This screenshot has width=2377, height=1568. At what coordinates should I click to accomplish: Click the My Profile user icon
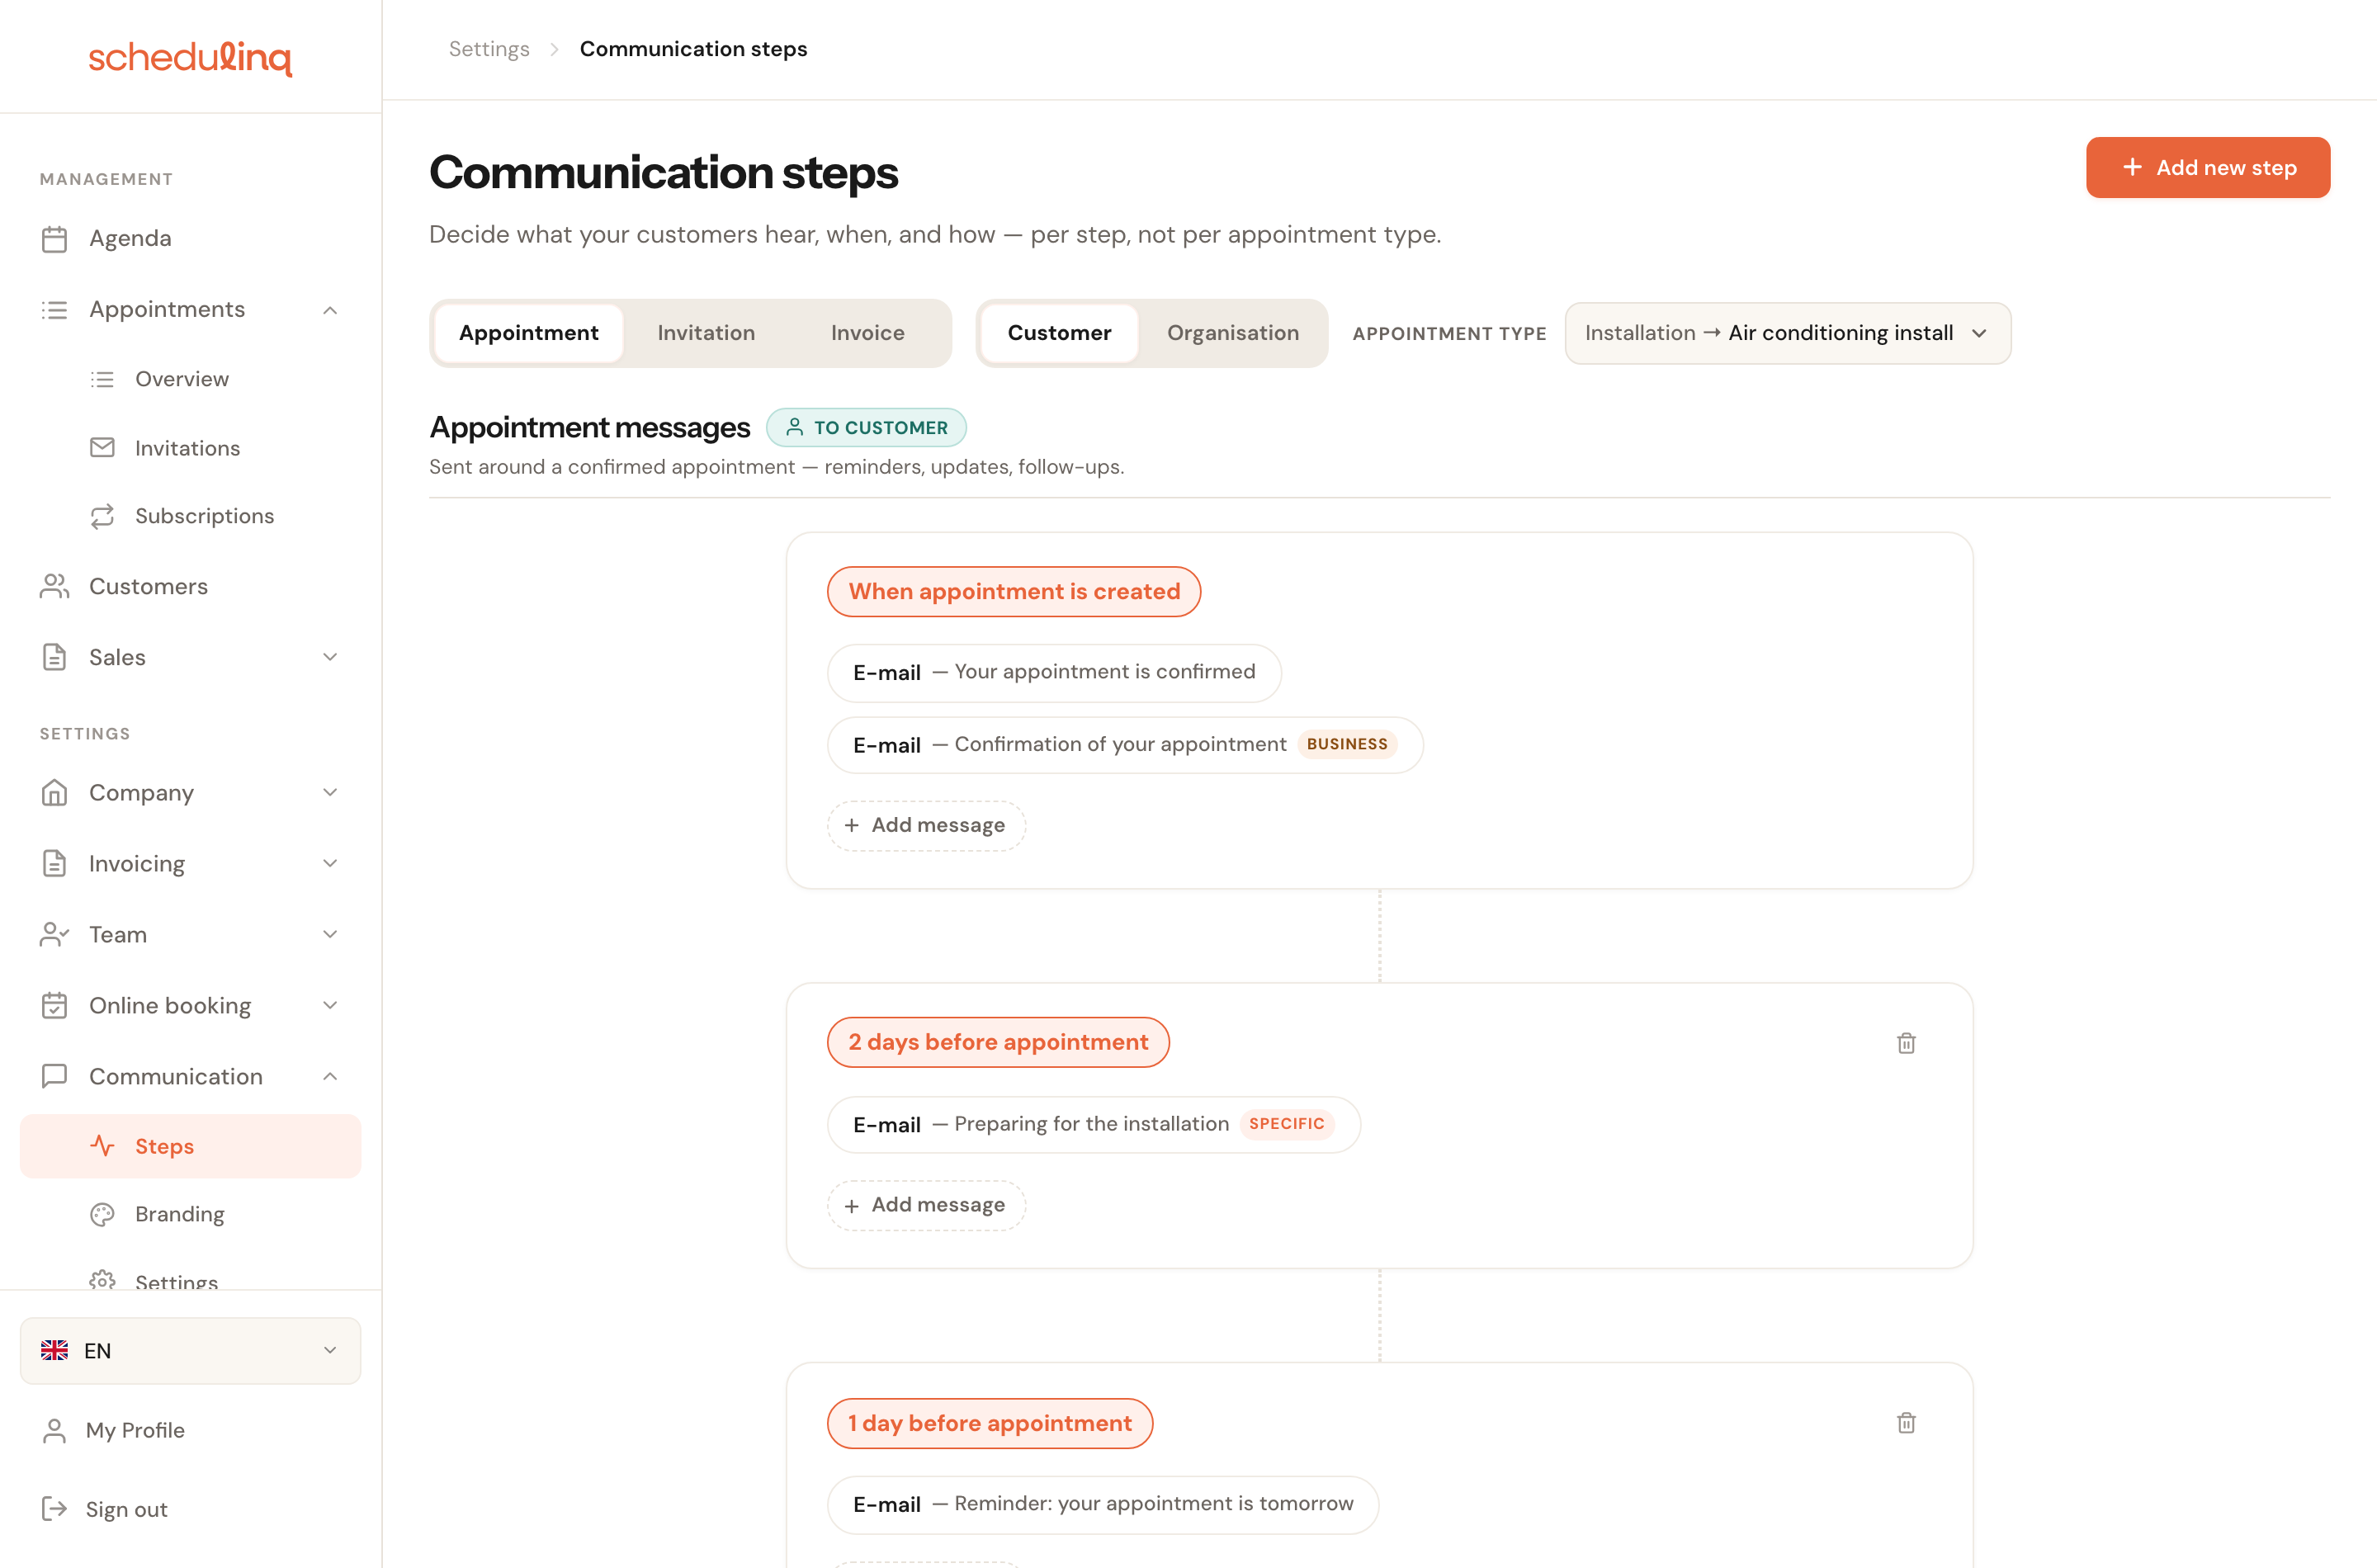[54, 1431]
